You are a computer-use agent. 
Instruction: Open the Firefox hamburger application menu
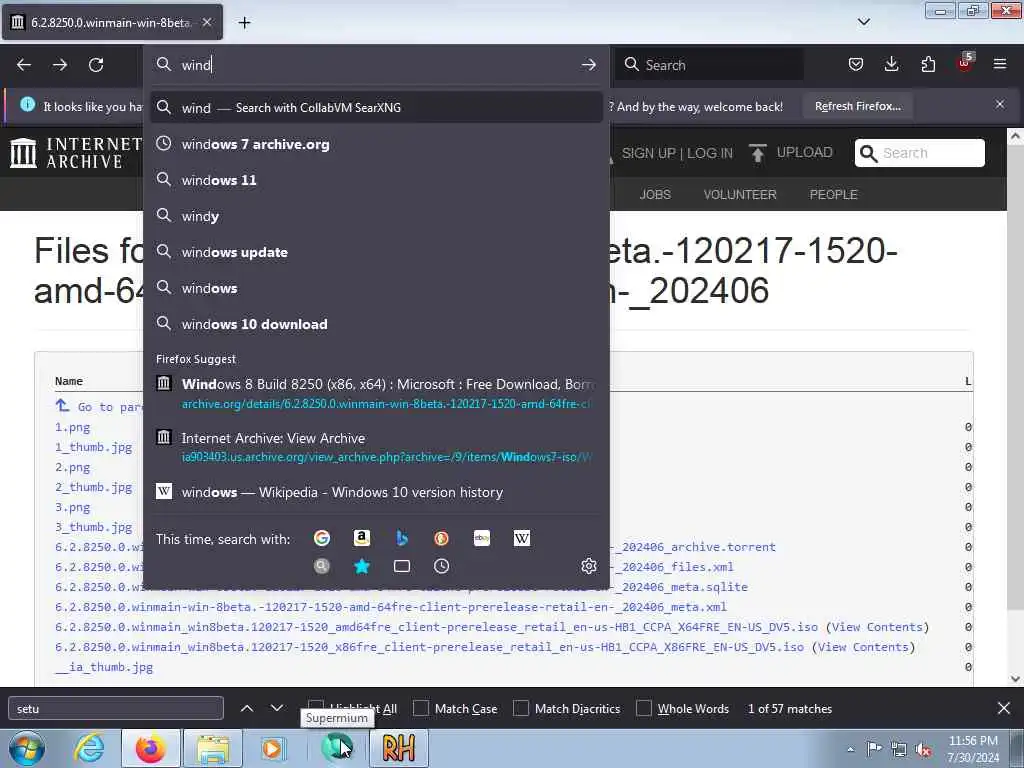point(1000,64)
